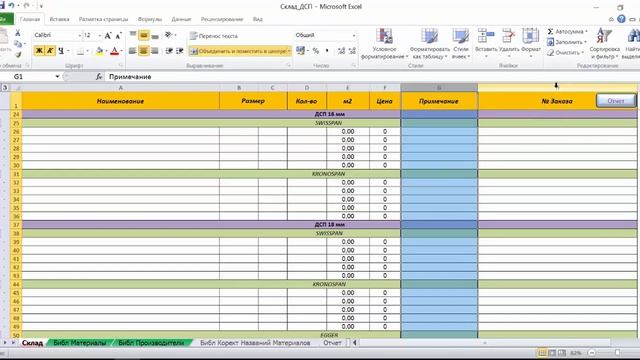Open the Формулы ribbon tab
This screenshot has width=640, height=360.
[149, 19]
